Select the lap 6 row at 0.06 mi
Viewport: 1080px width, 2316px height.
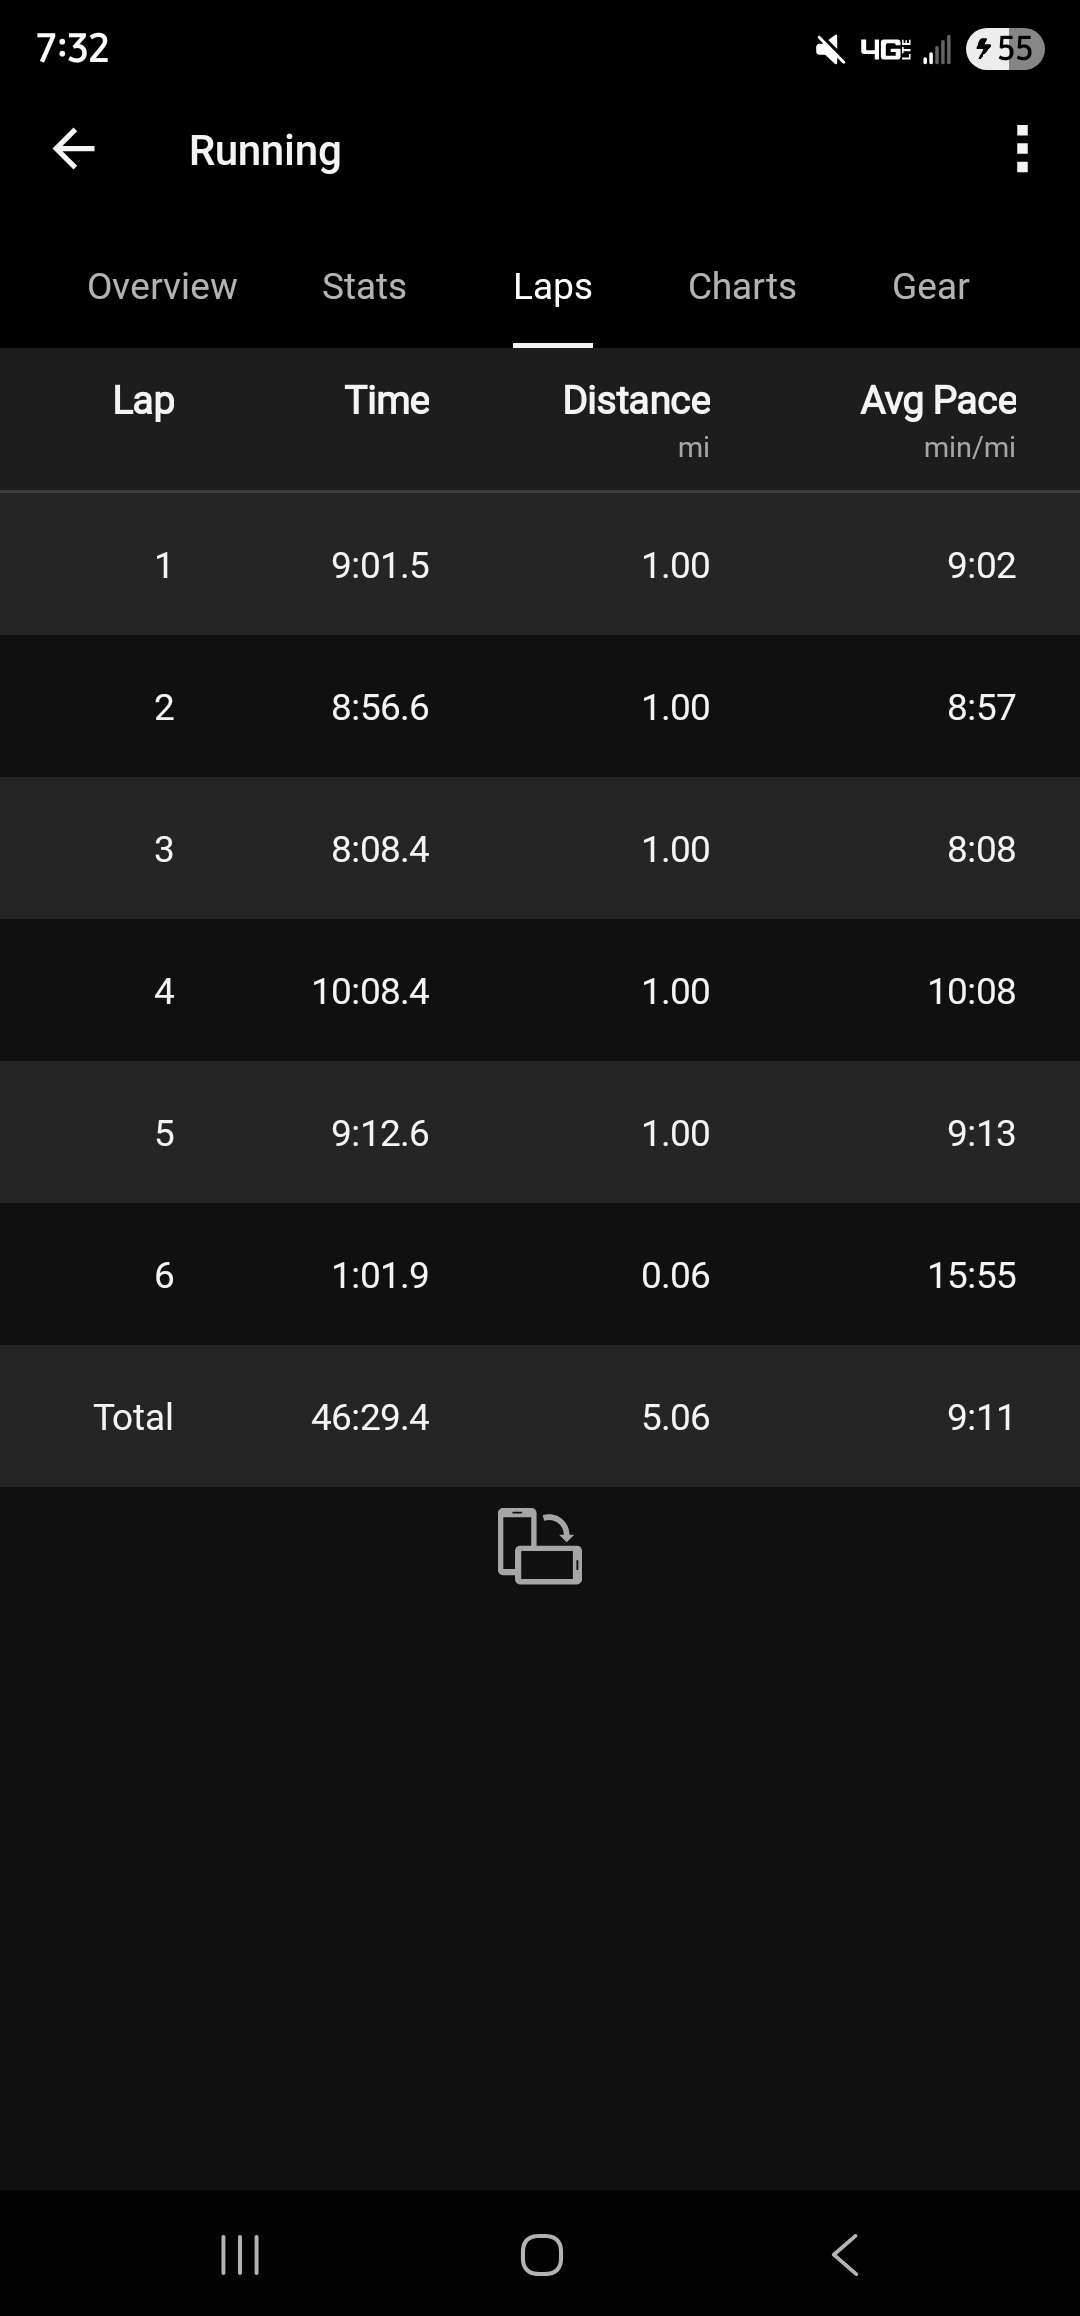[540, 1275]
